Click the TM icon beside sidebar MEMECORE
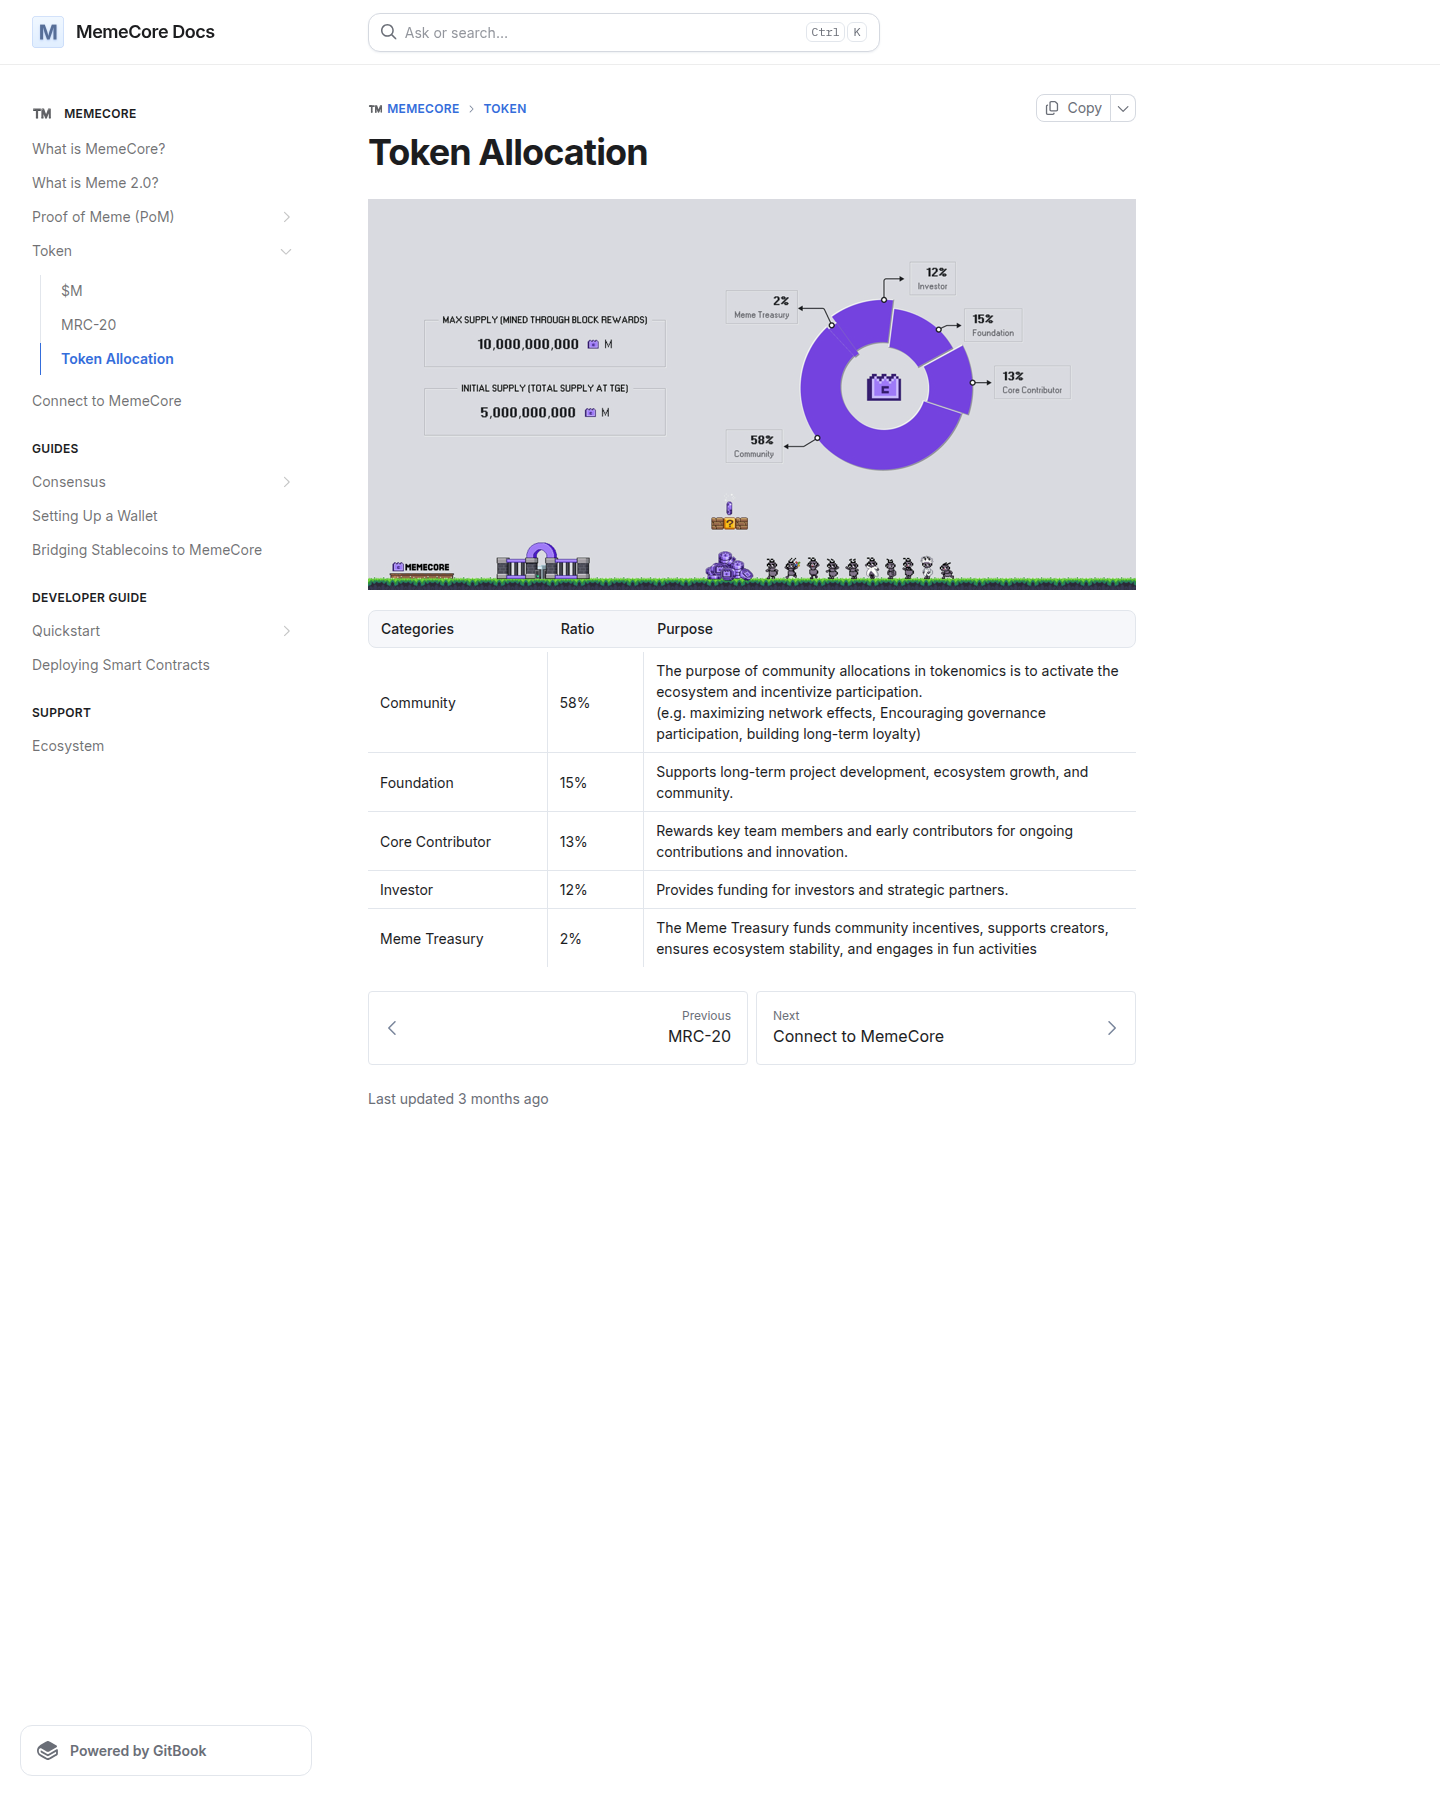Image resolution: width=1440 pixels, height=1800 pixels. 42,114
